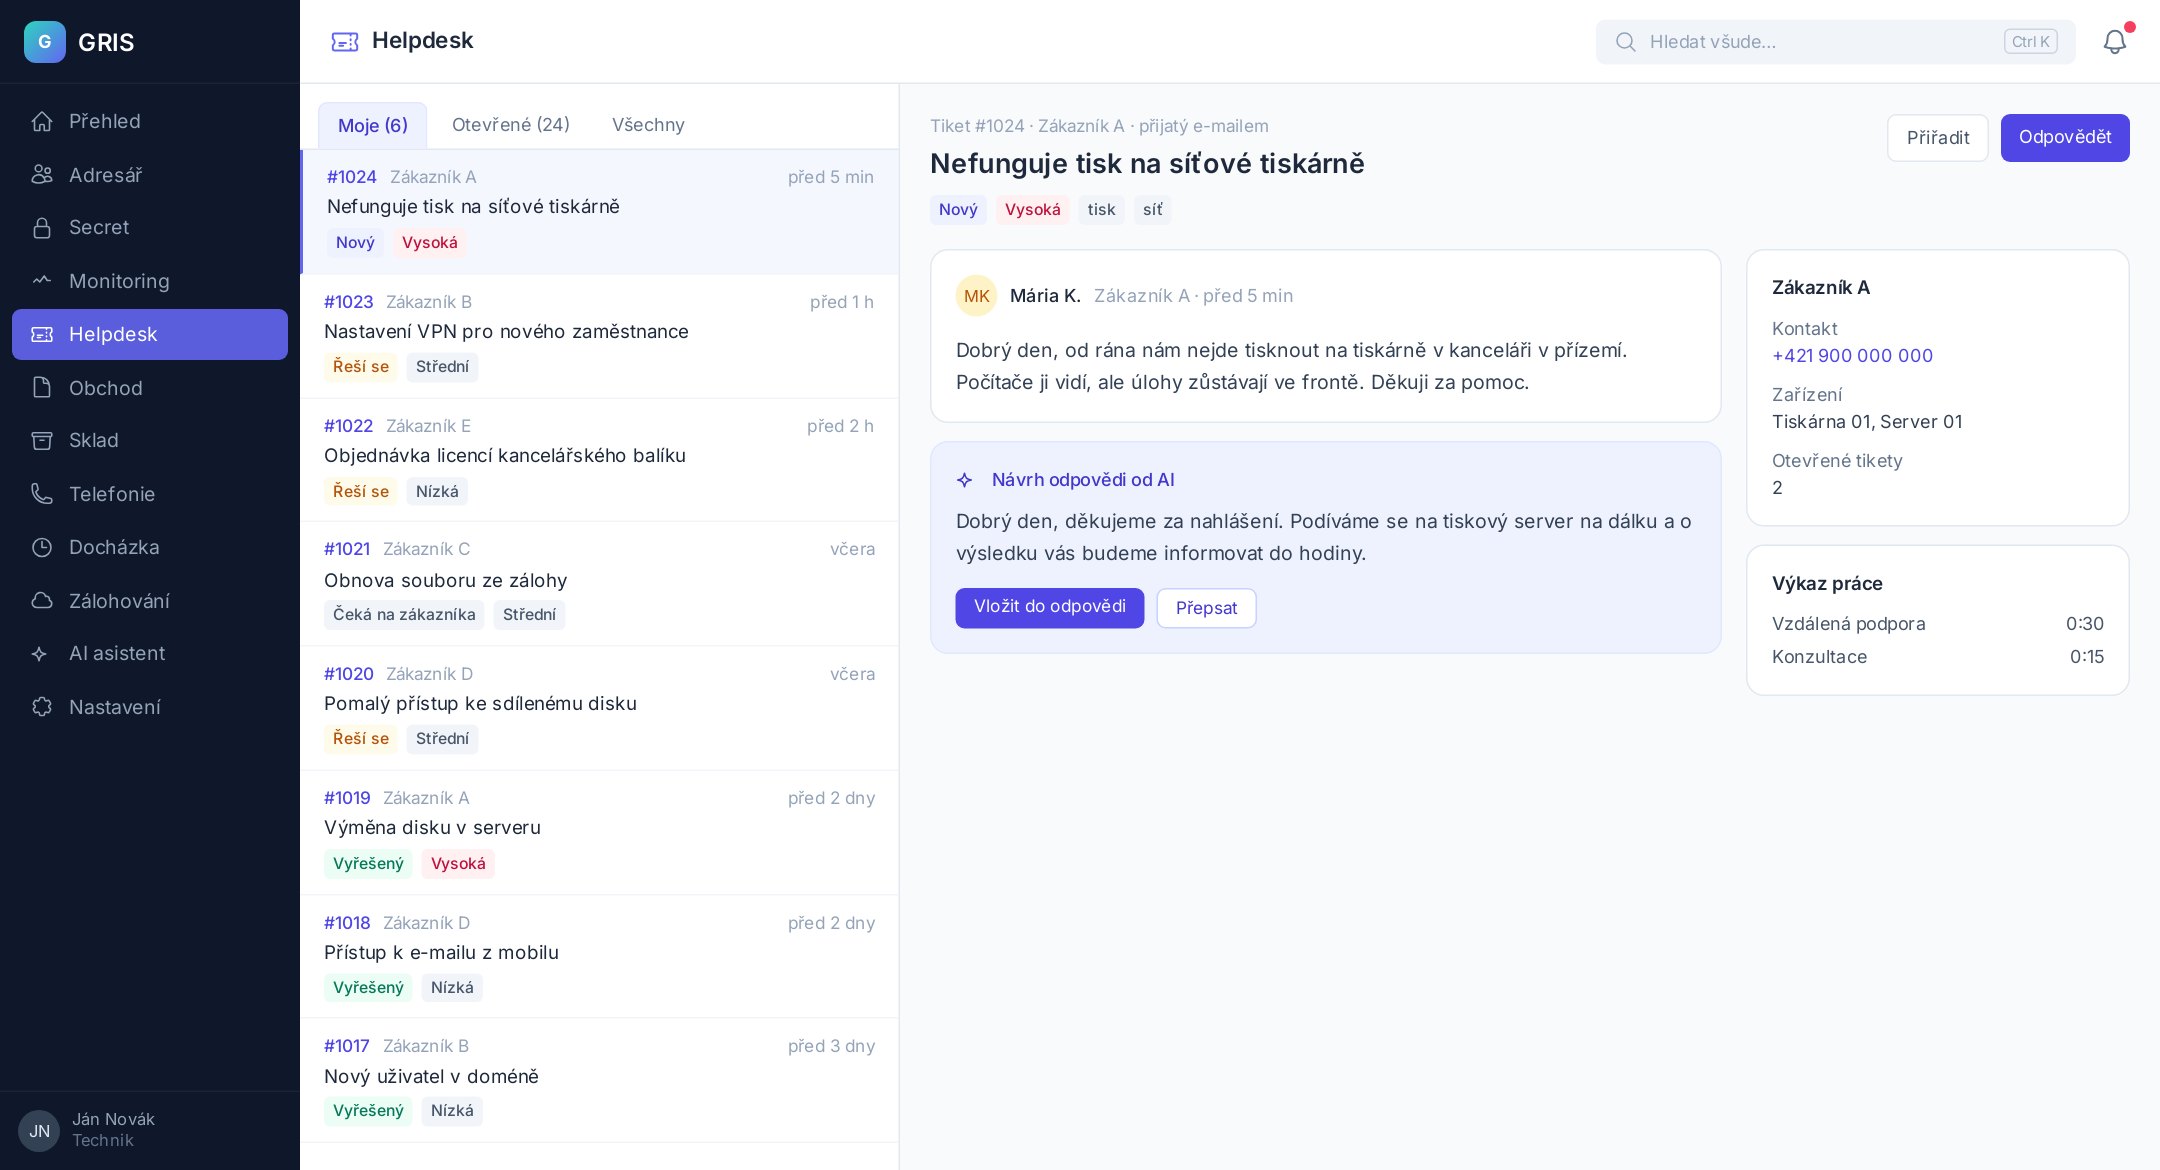Open Sklad archive box icon
Screen dimensions: 2160x1170
[42, 440]
